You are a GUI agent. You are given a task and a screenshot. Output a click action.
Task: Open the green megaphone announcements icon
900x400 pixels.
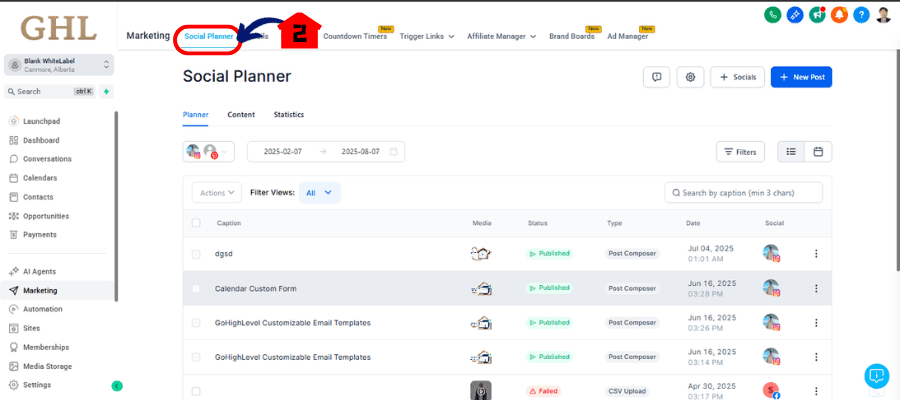[817, 14]
